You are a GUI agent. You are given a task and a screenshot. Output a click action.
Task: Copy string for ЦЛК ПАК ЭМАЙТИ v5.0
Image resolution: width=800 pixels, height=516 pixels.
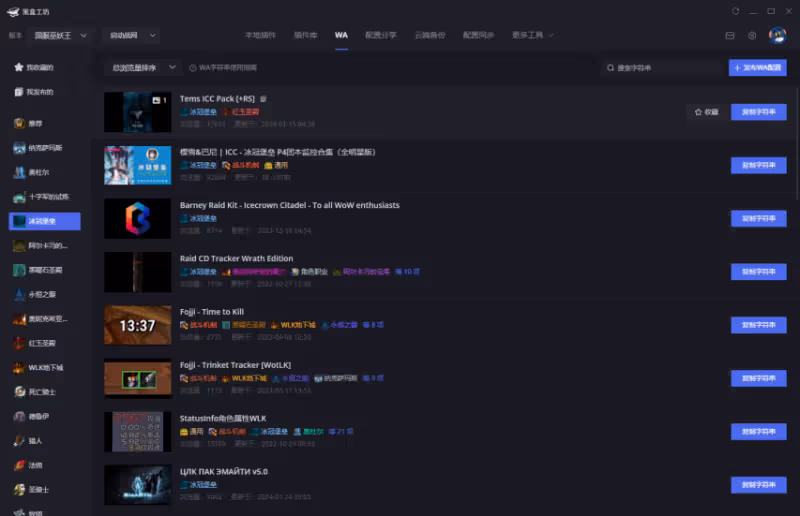click(x=759, y=485)
